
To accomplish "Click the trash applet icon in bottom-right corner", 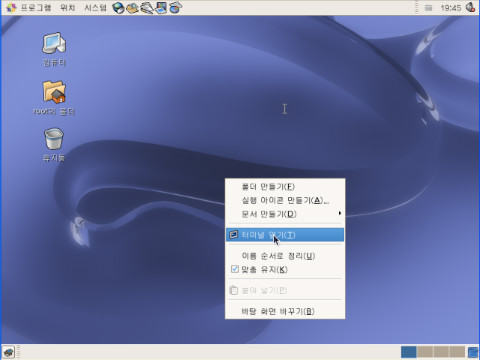I will pos(473,352).
